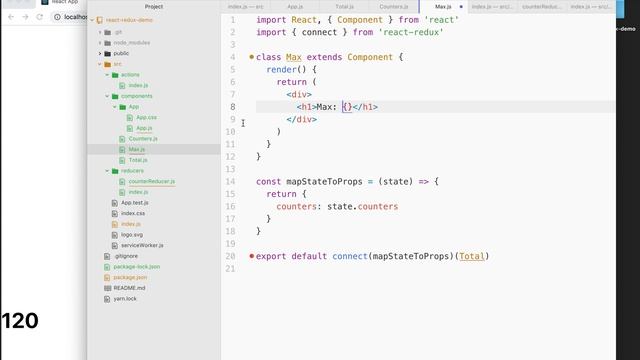This screenshot has height=360, width=640.
Task: Select Max.js in the project tree
Action: tap(137, 149)
